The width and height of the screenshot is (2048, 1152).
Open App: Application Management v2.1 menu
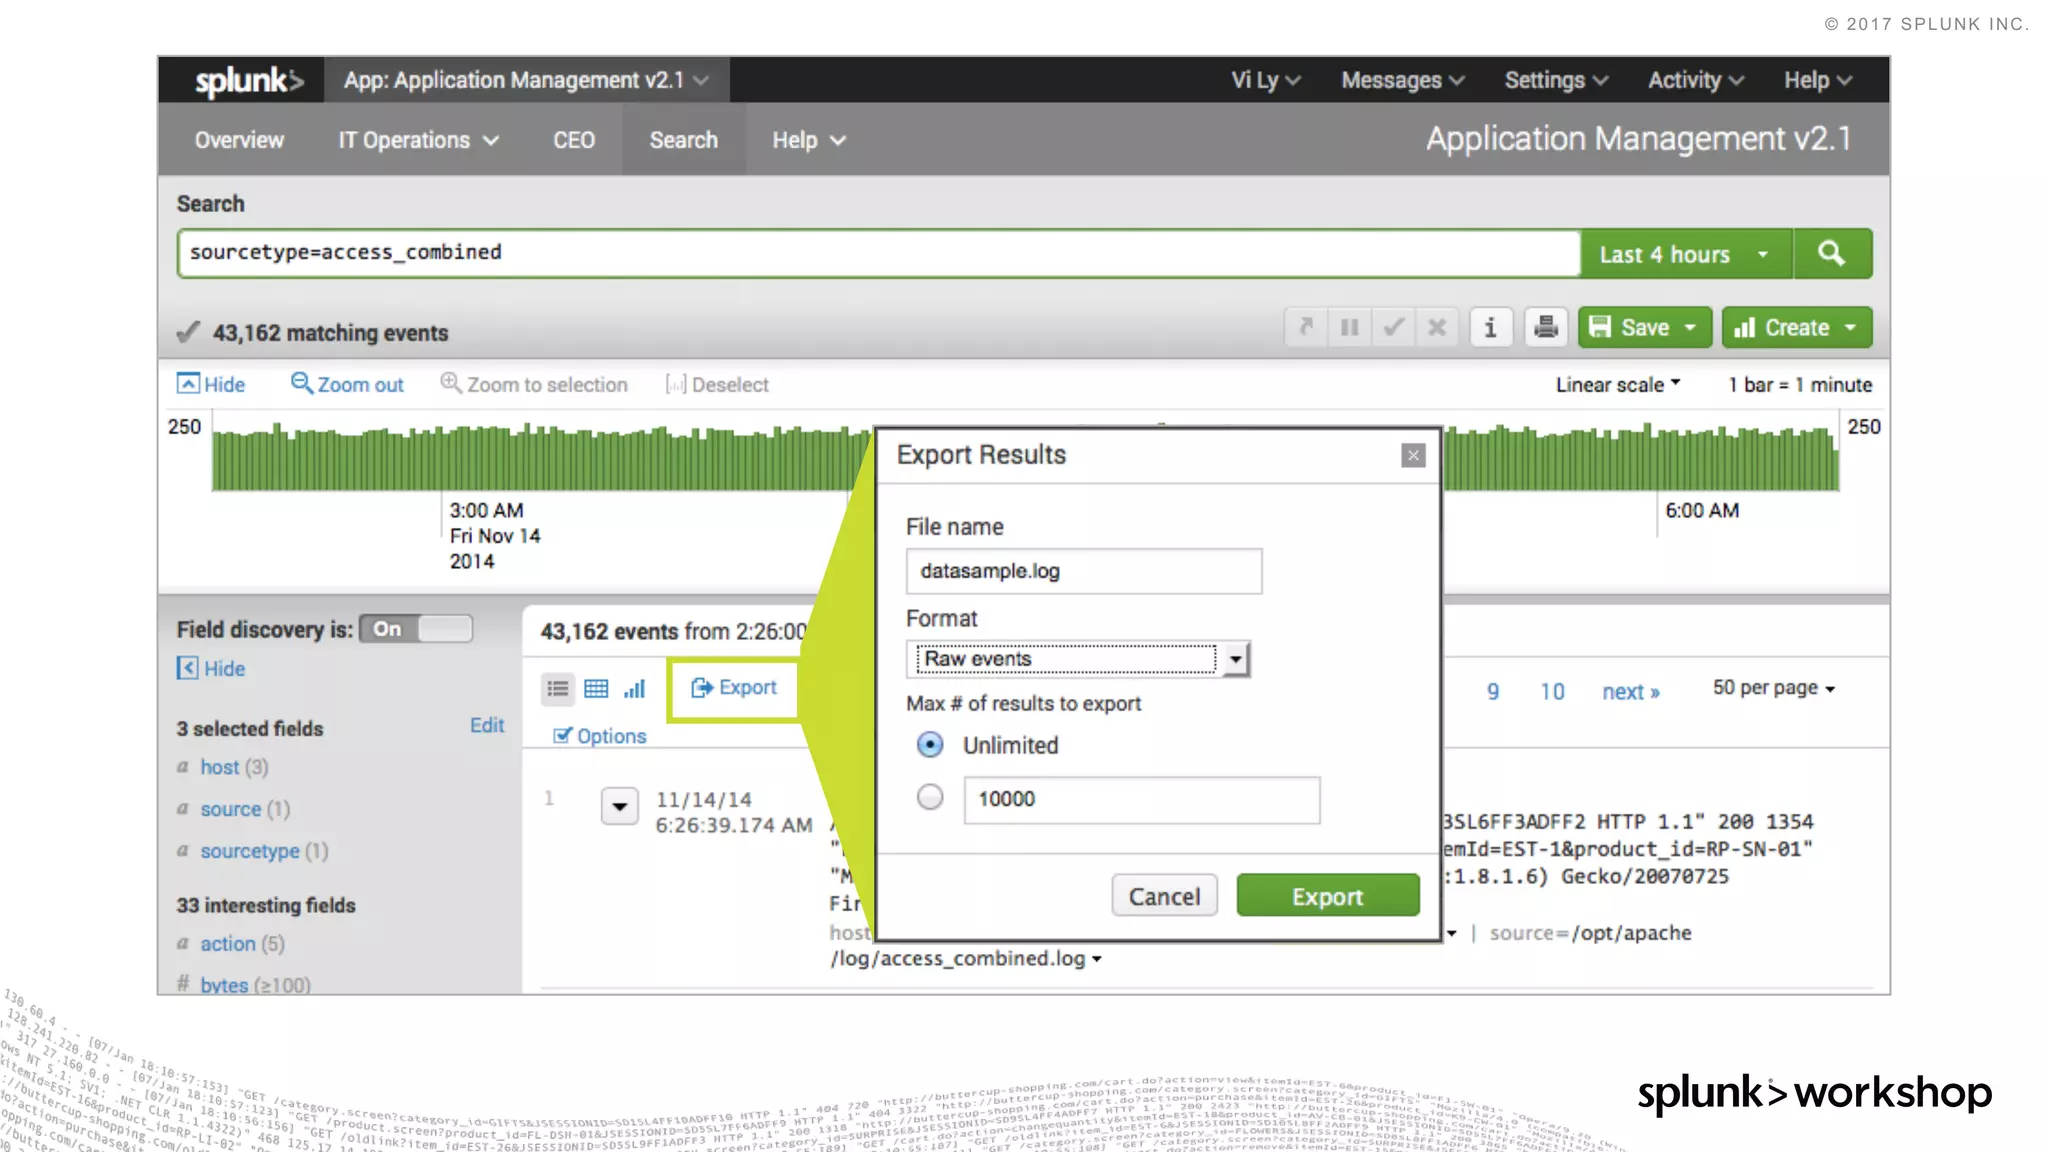(x=527, y=80)
